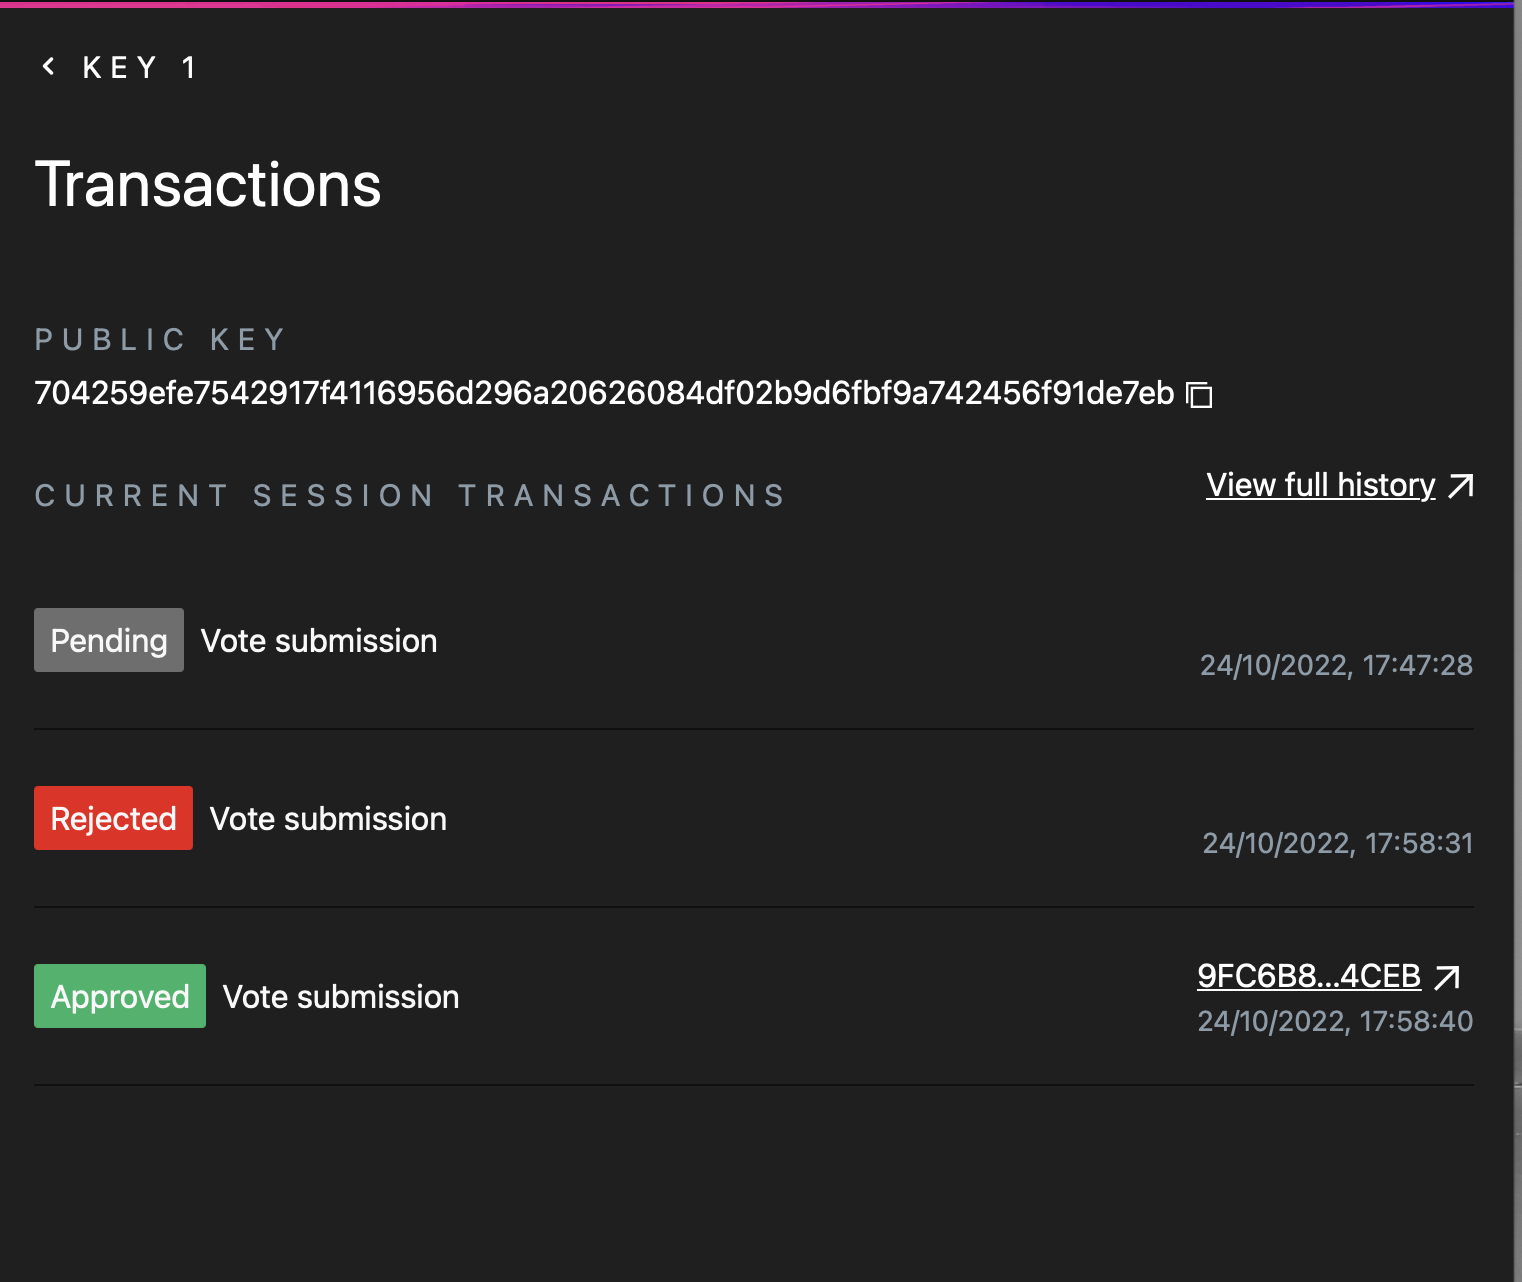Click the rejected Vote submission row
1522x1282 pixels.
pyautogui.click(x=328, y=818)
